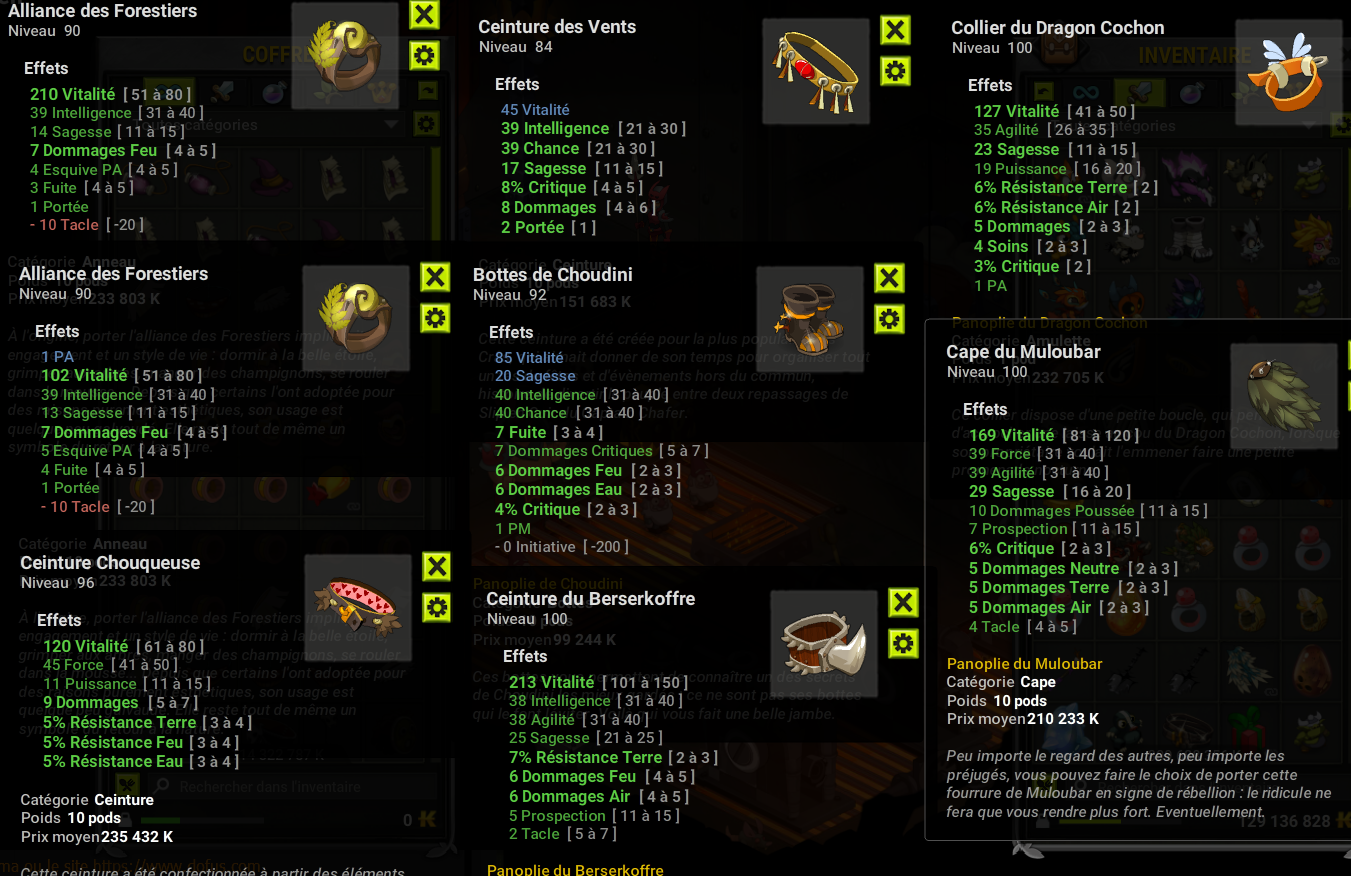Close the top Alliance des Forestiers tooltip

[x=425, y=15]
